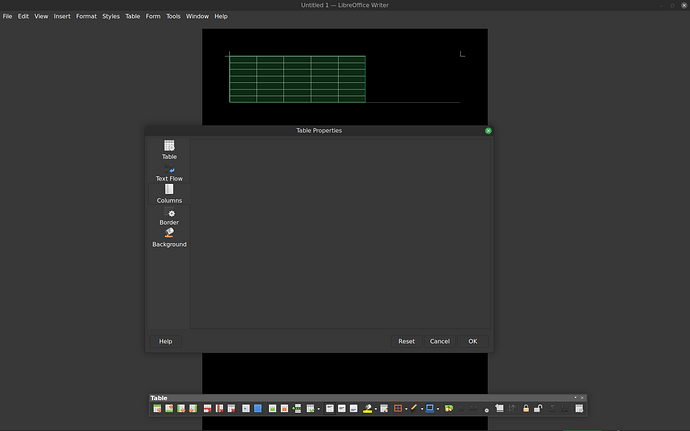
Task: Apply the table cell background color
Action: pyautogui.click(x=367, y=409)
